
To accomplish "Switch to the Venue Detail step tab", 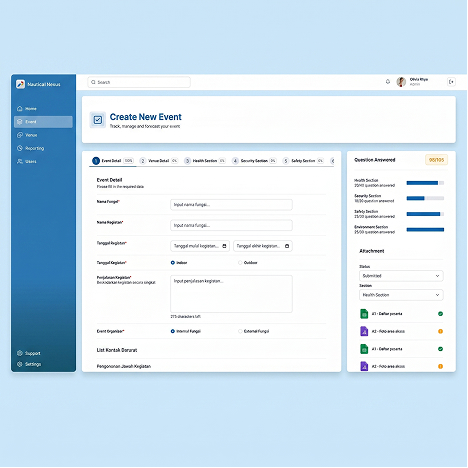I will [x=159, y=161].
